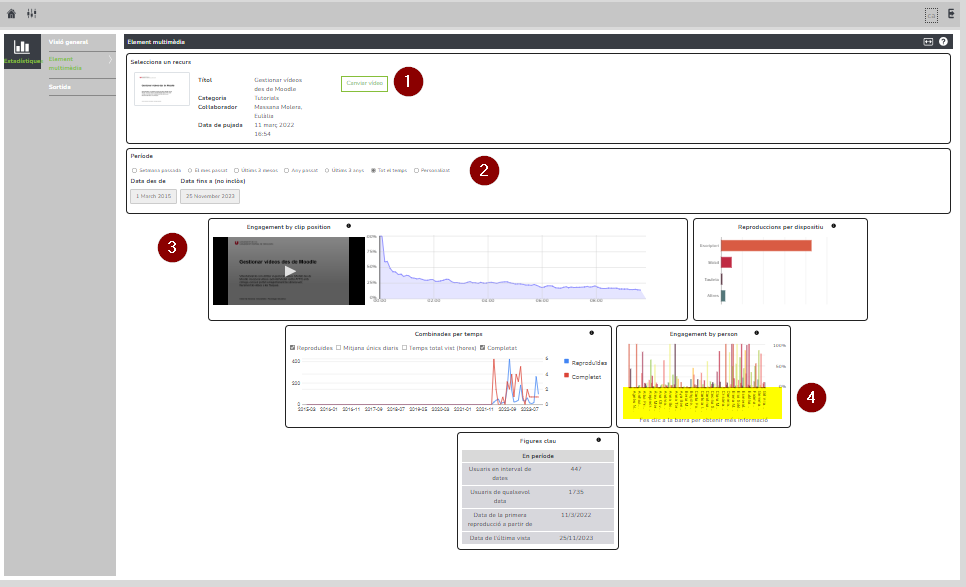Click info dot of Combinades per temps
The width and height of the screenshot is (966, 587).
[591, 333]
